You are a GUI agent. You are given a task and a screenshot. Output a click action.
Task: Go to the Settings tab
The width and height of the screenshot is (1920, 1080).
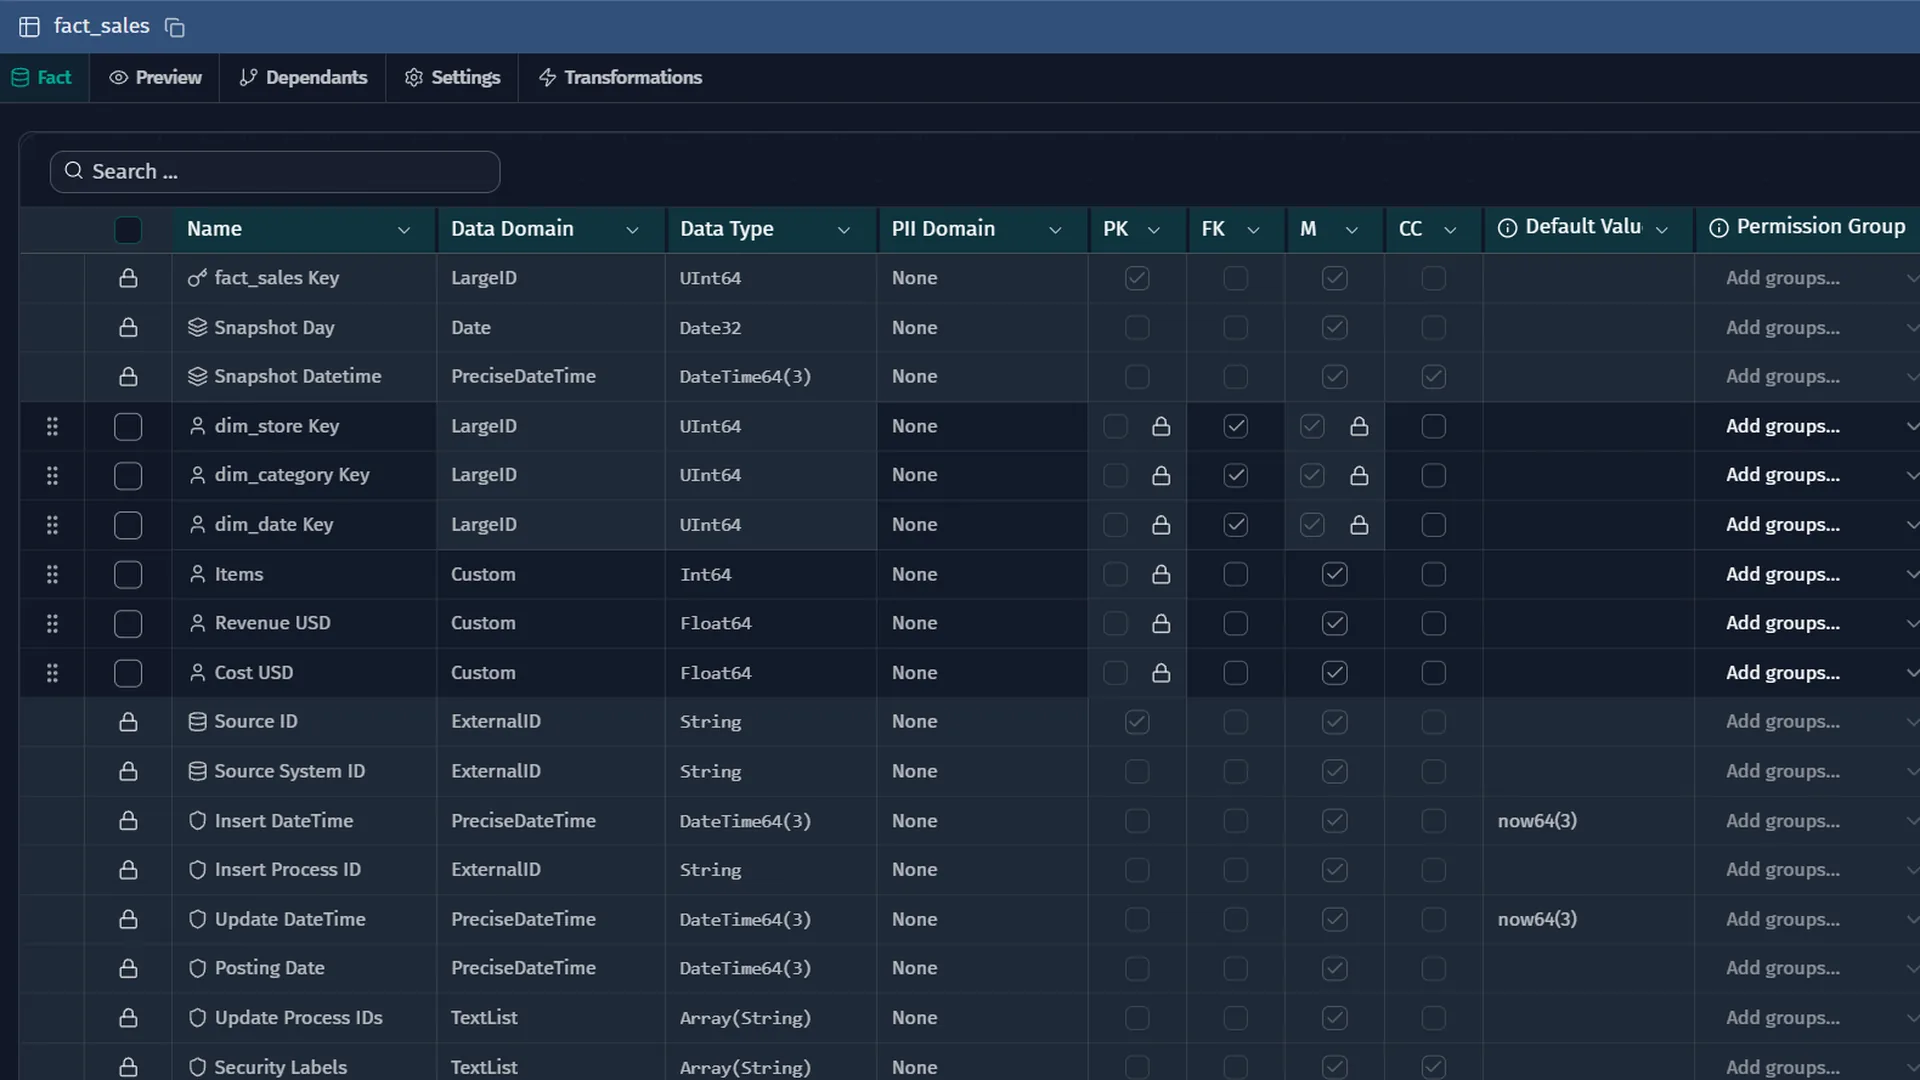pyautogui.click(x=452, y=77)
